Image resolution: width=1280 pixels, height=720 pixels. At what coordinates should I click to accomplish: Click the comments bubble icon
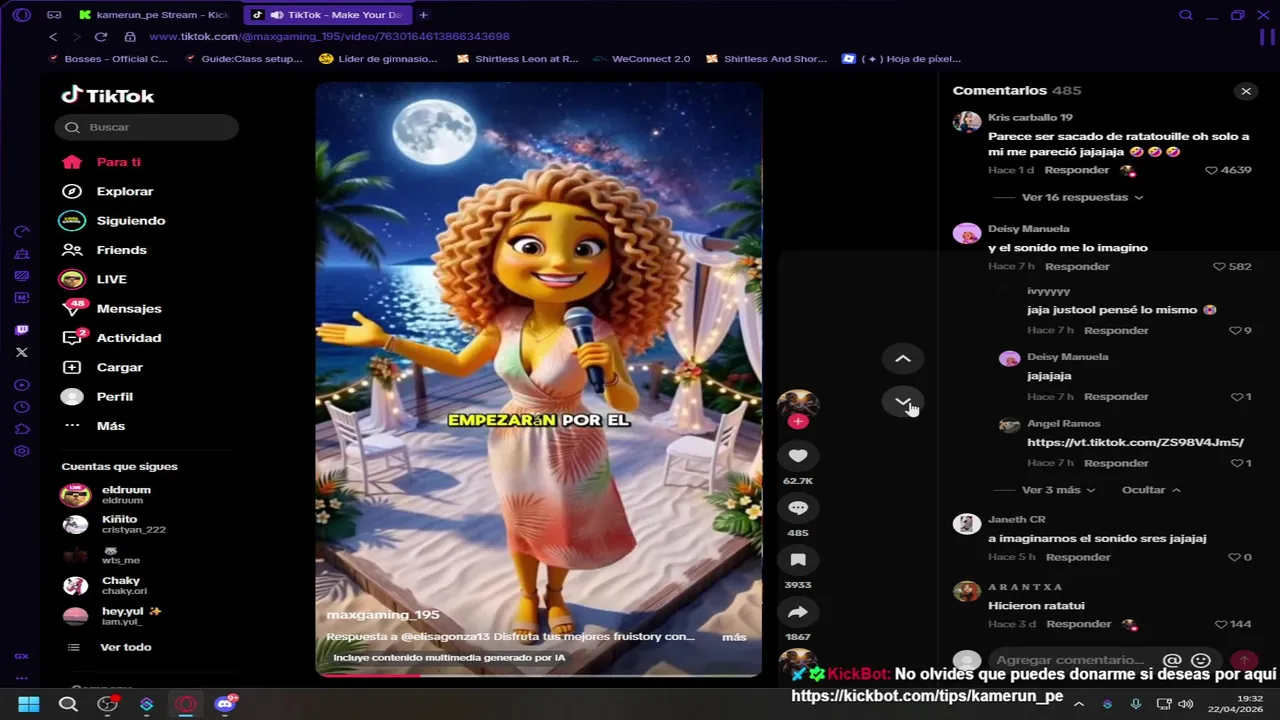(x=798, y=508)
